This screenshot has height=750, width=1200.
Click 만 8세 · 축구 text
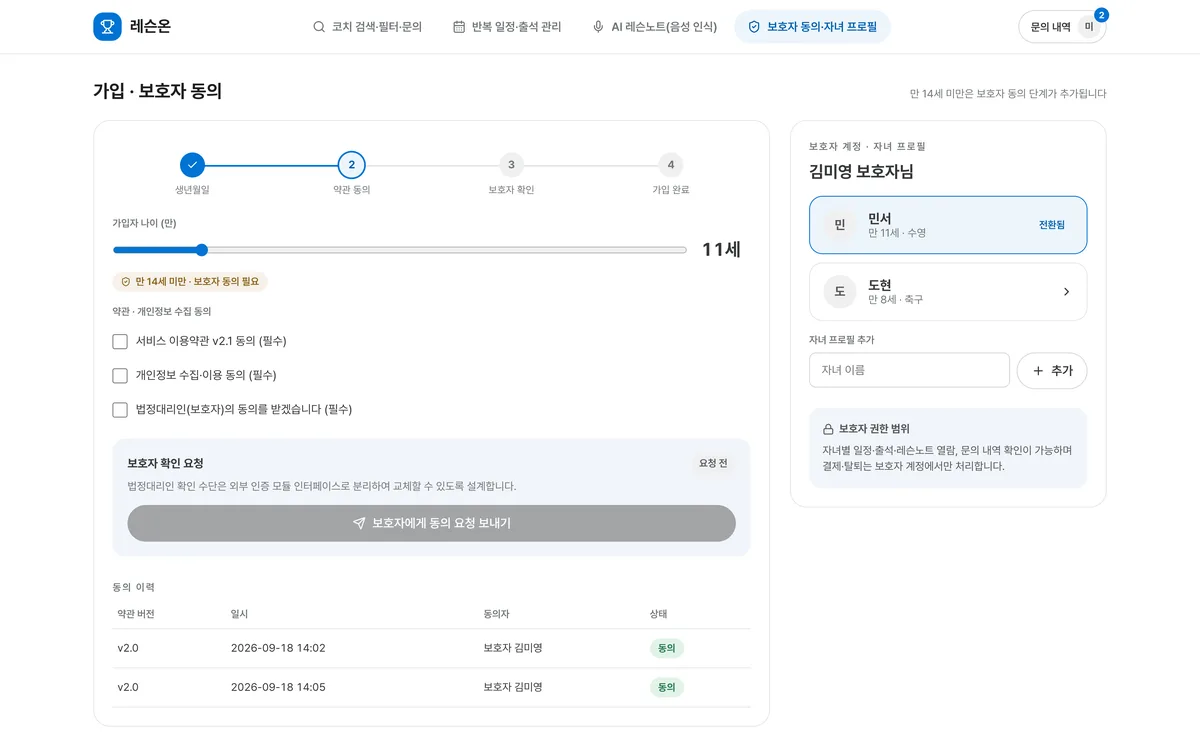click(x=895, y=300)
